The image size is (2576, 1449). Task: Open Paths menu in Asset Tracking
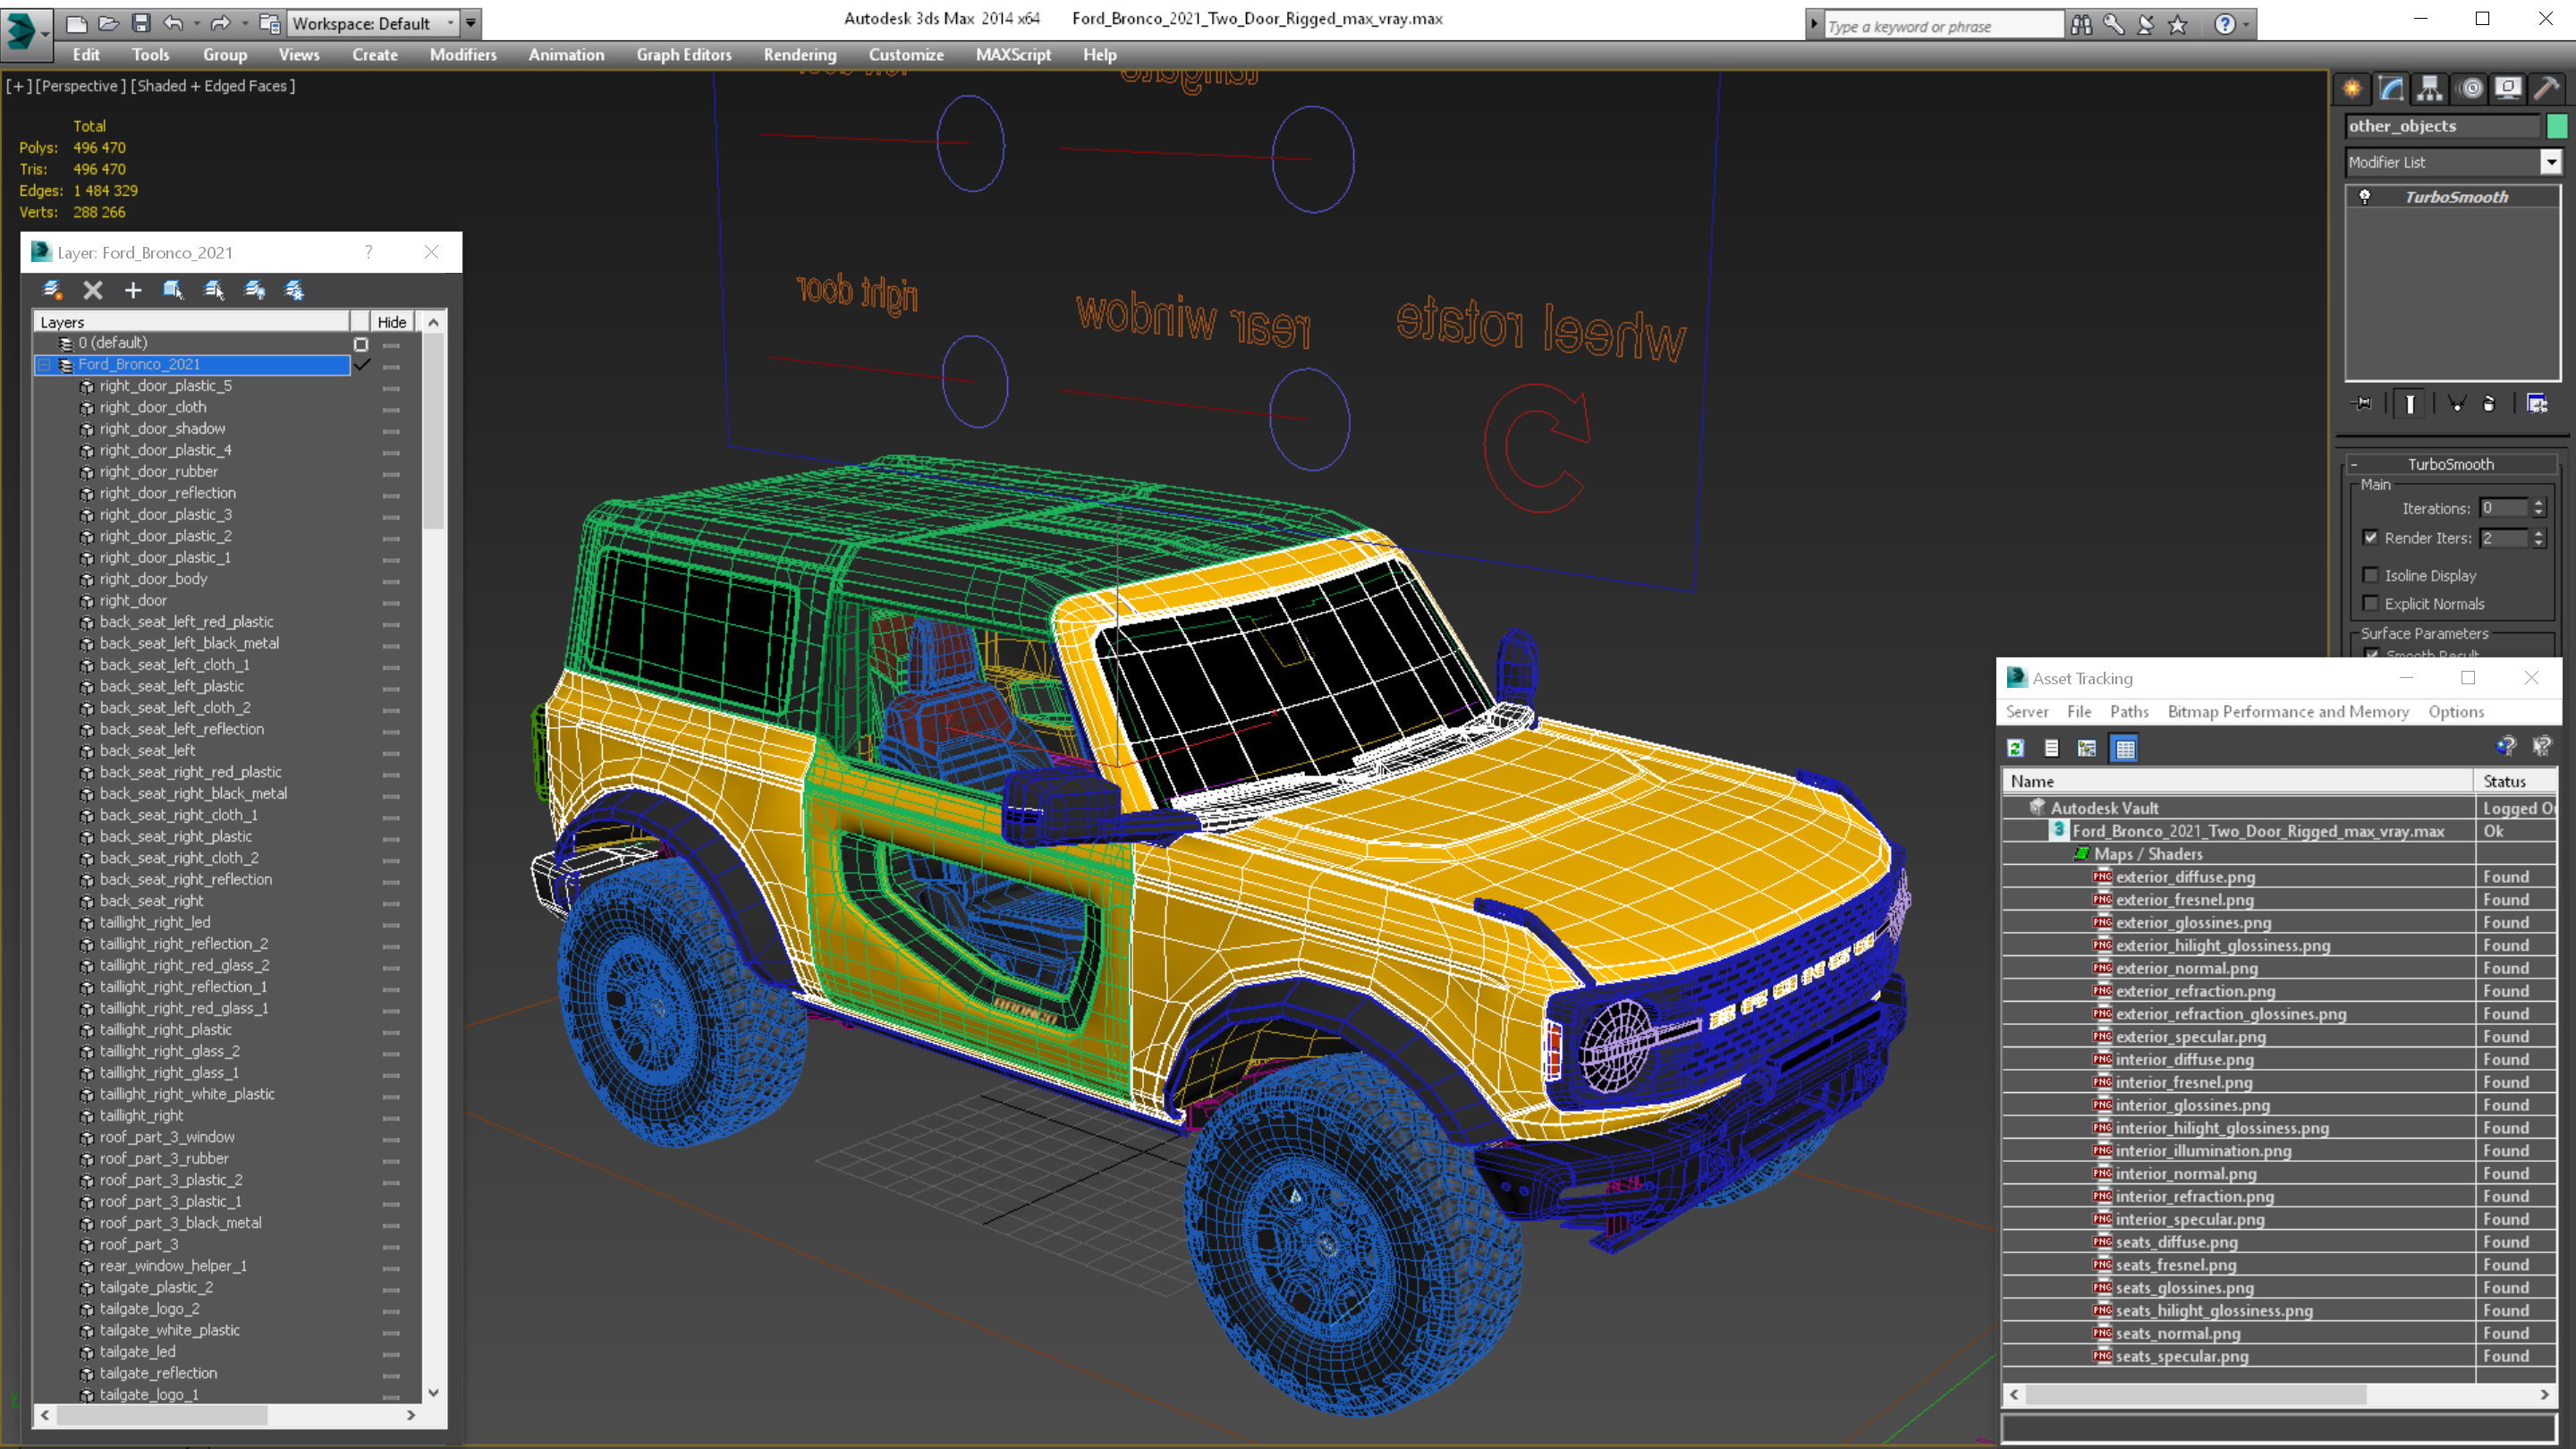2129,711
